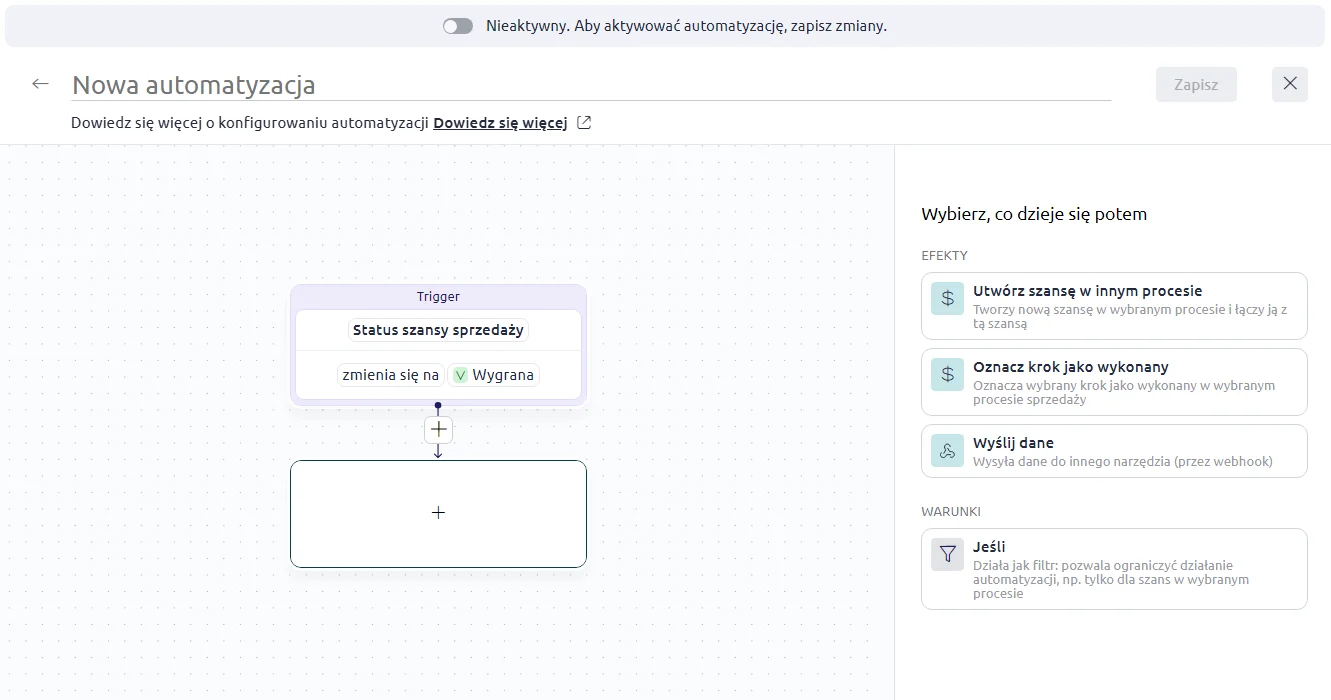Click the Nowa automatyzacja title field
1331x700 pixels.
(193, 84)
